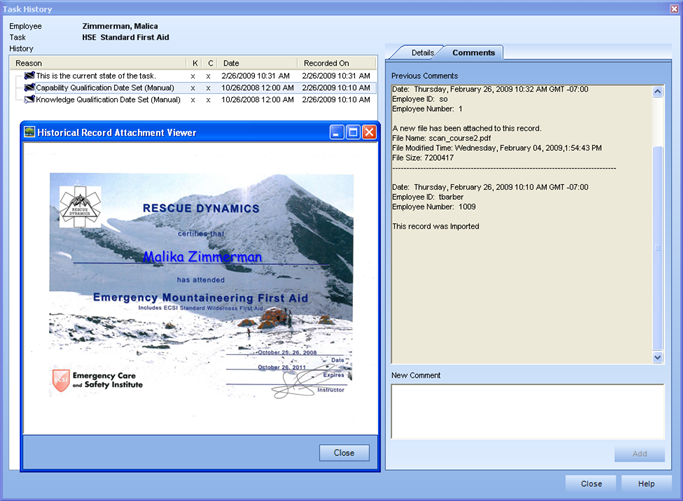
Task: Click 'This record was Imported' comment text
Action: pos(436,226)
